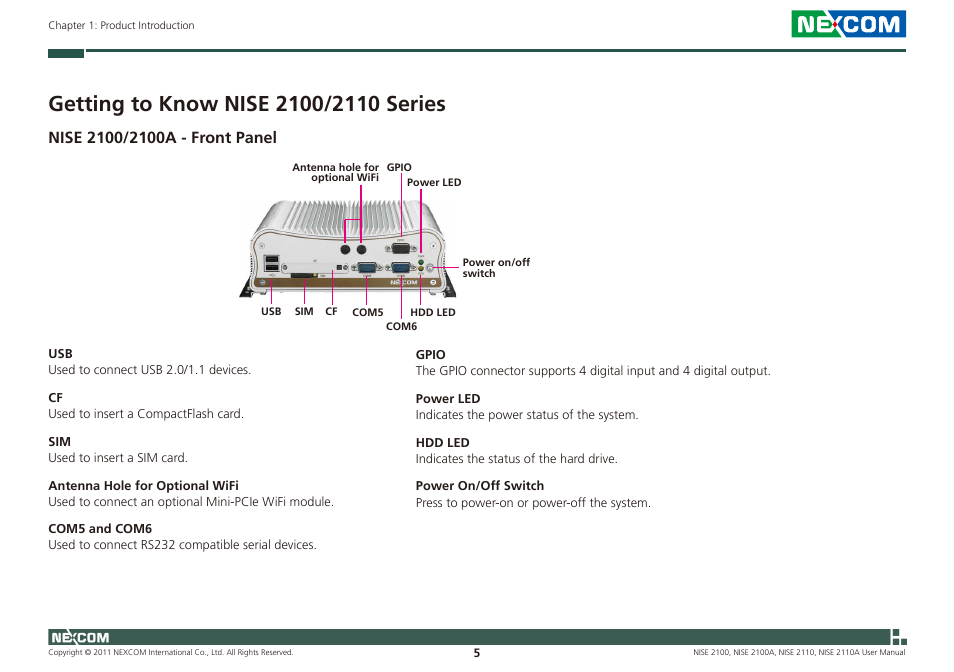Click the user manual title in footer
The width and height of the screenshot is (954, 672).
[799, 653]
